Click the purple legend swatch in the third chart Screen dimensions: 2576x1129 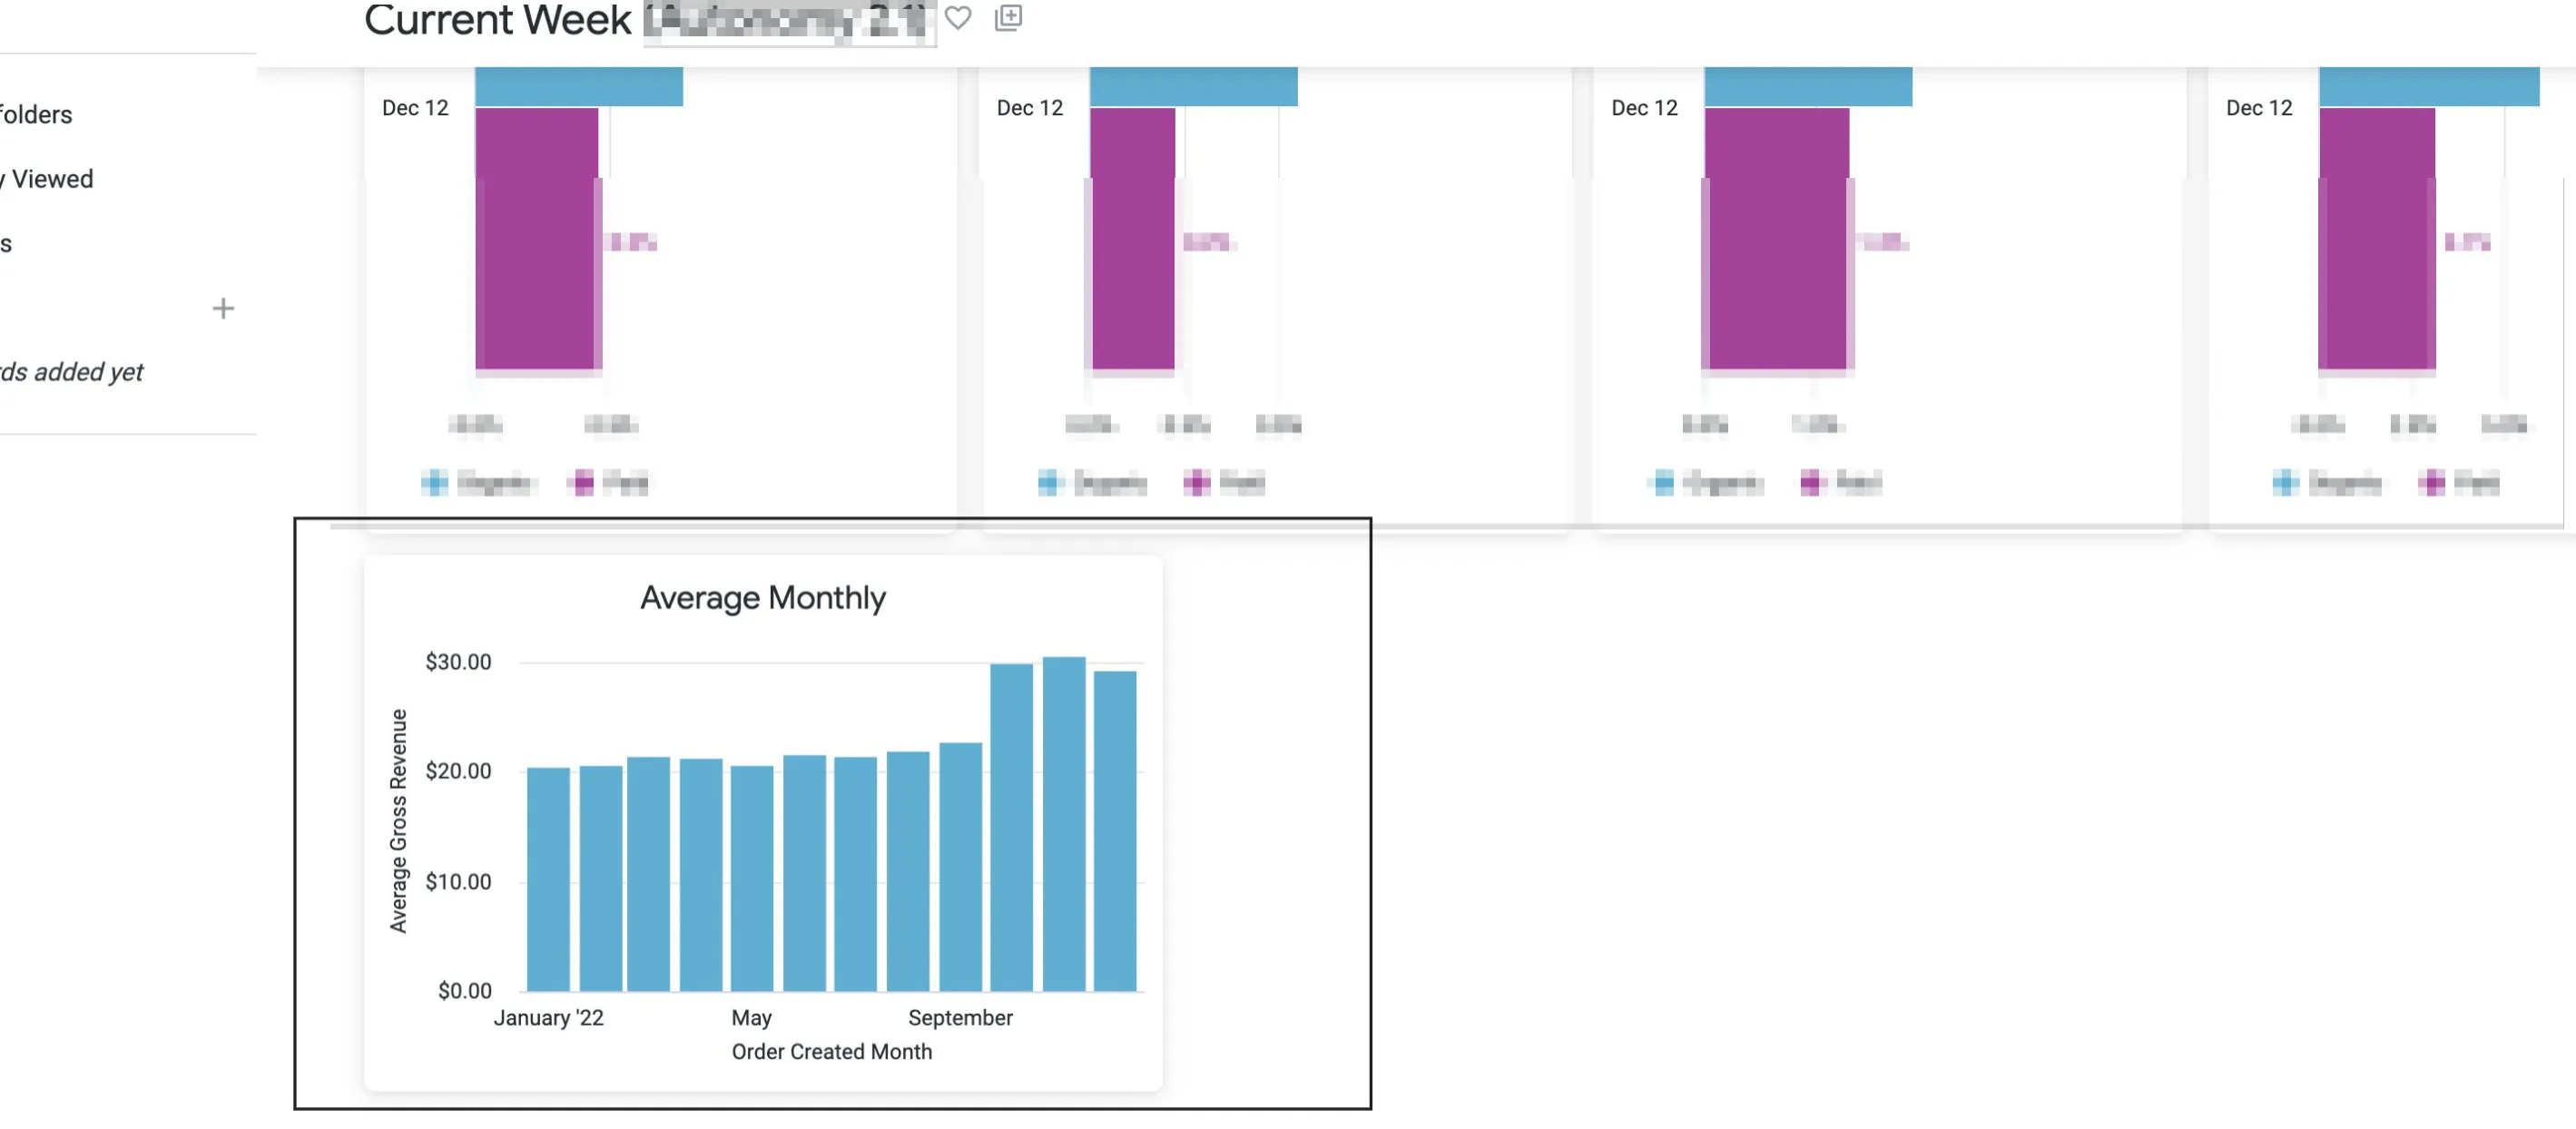pyautogui.click(x=1811, y=483)
